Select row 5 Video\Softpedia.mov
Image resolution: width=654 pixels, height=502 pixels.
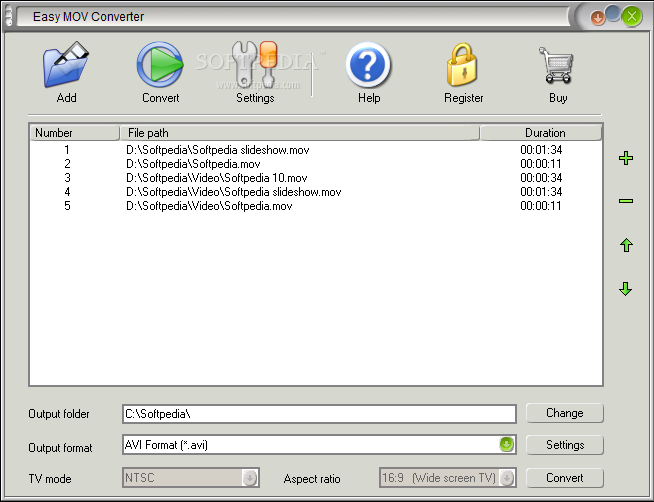(316, 206)
